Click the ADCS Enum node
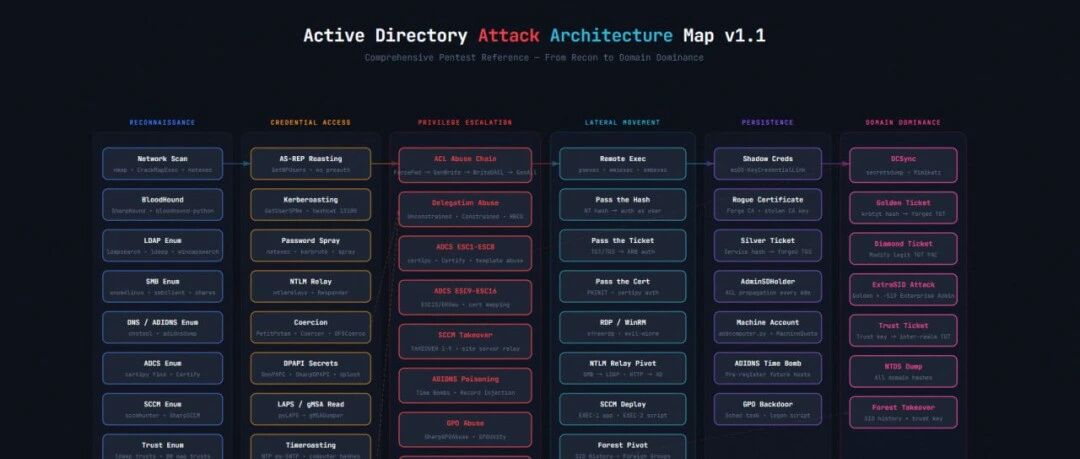Screen dimensions: 1080x459 click(x=163, y=369)
